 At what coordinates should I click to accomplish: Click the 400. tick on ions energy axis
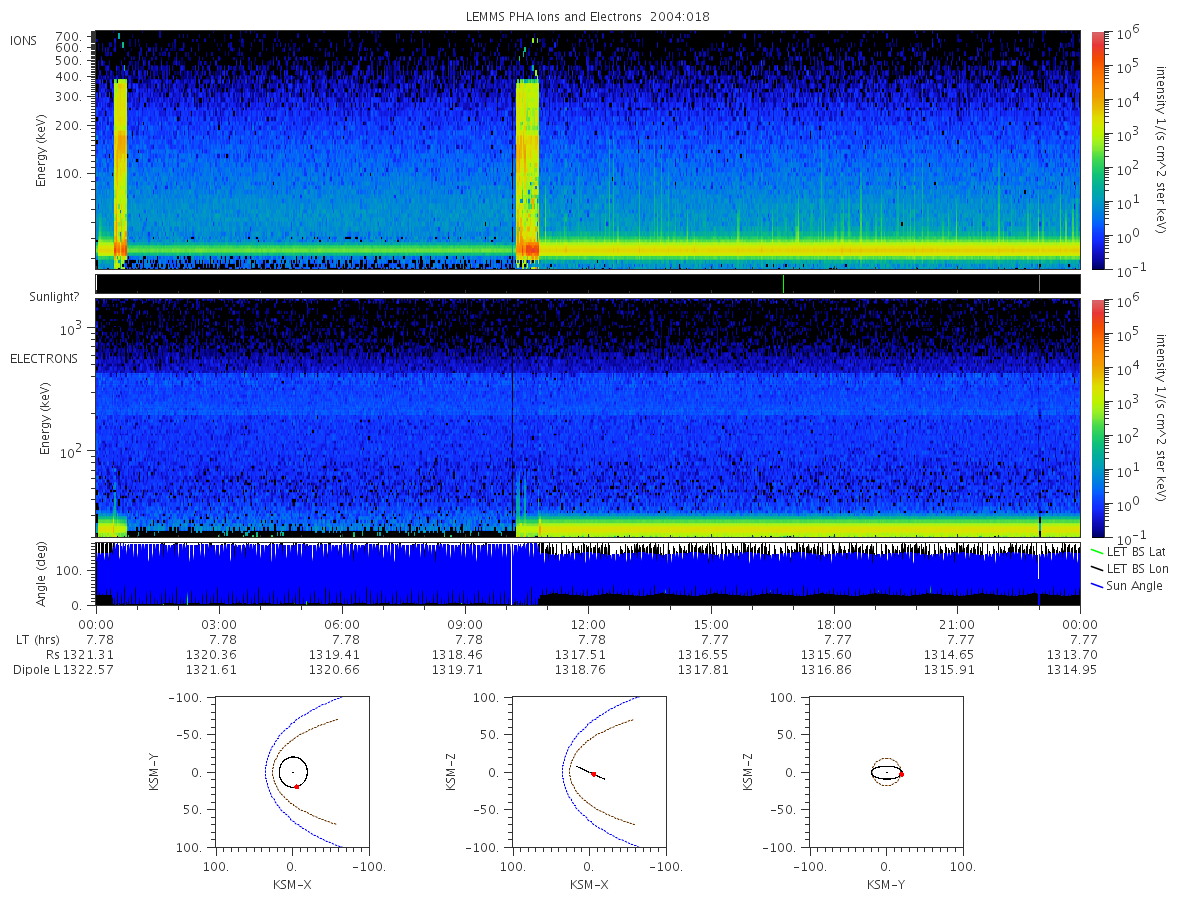pos(69,76)
